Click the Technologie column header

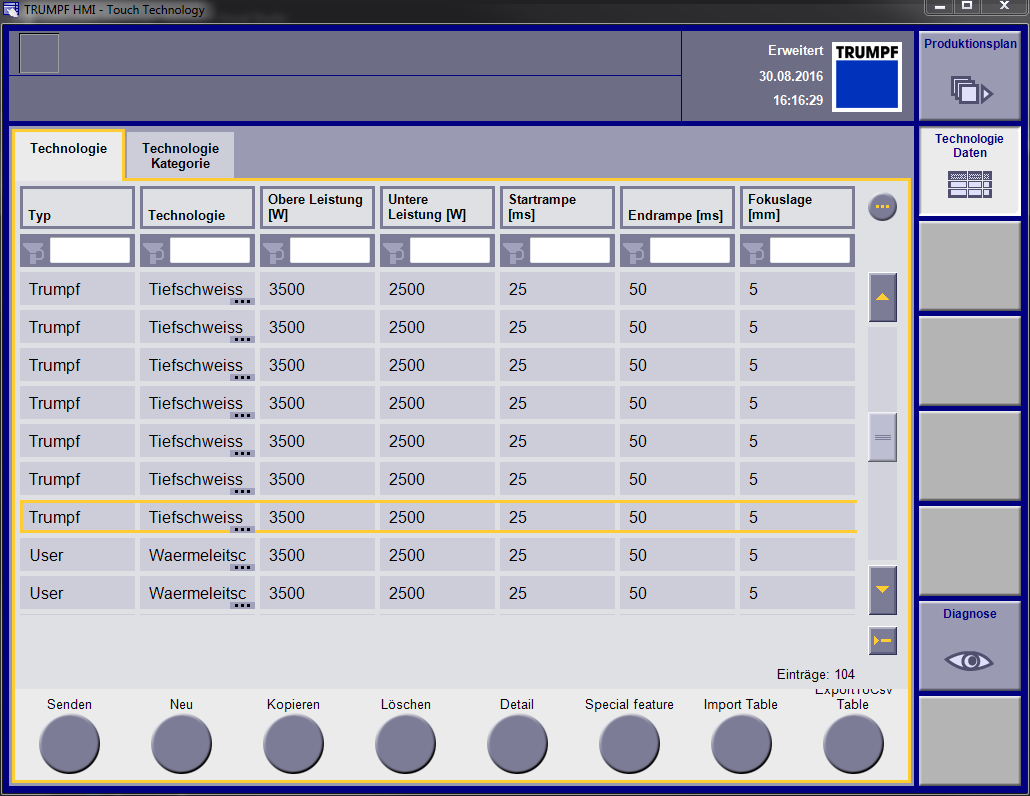197,208
